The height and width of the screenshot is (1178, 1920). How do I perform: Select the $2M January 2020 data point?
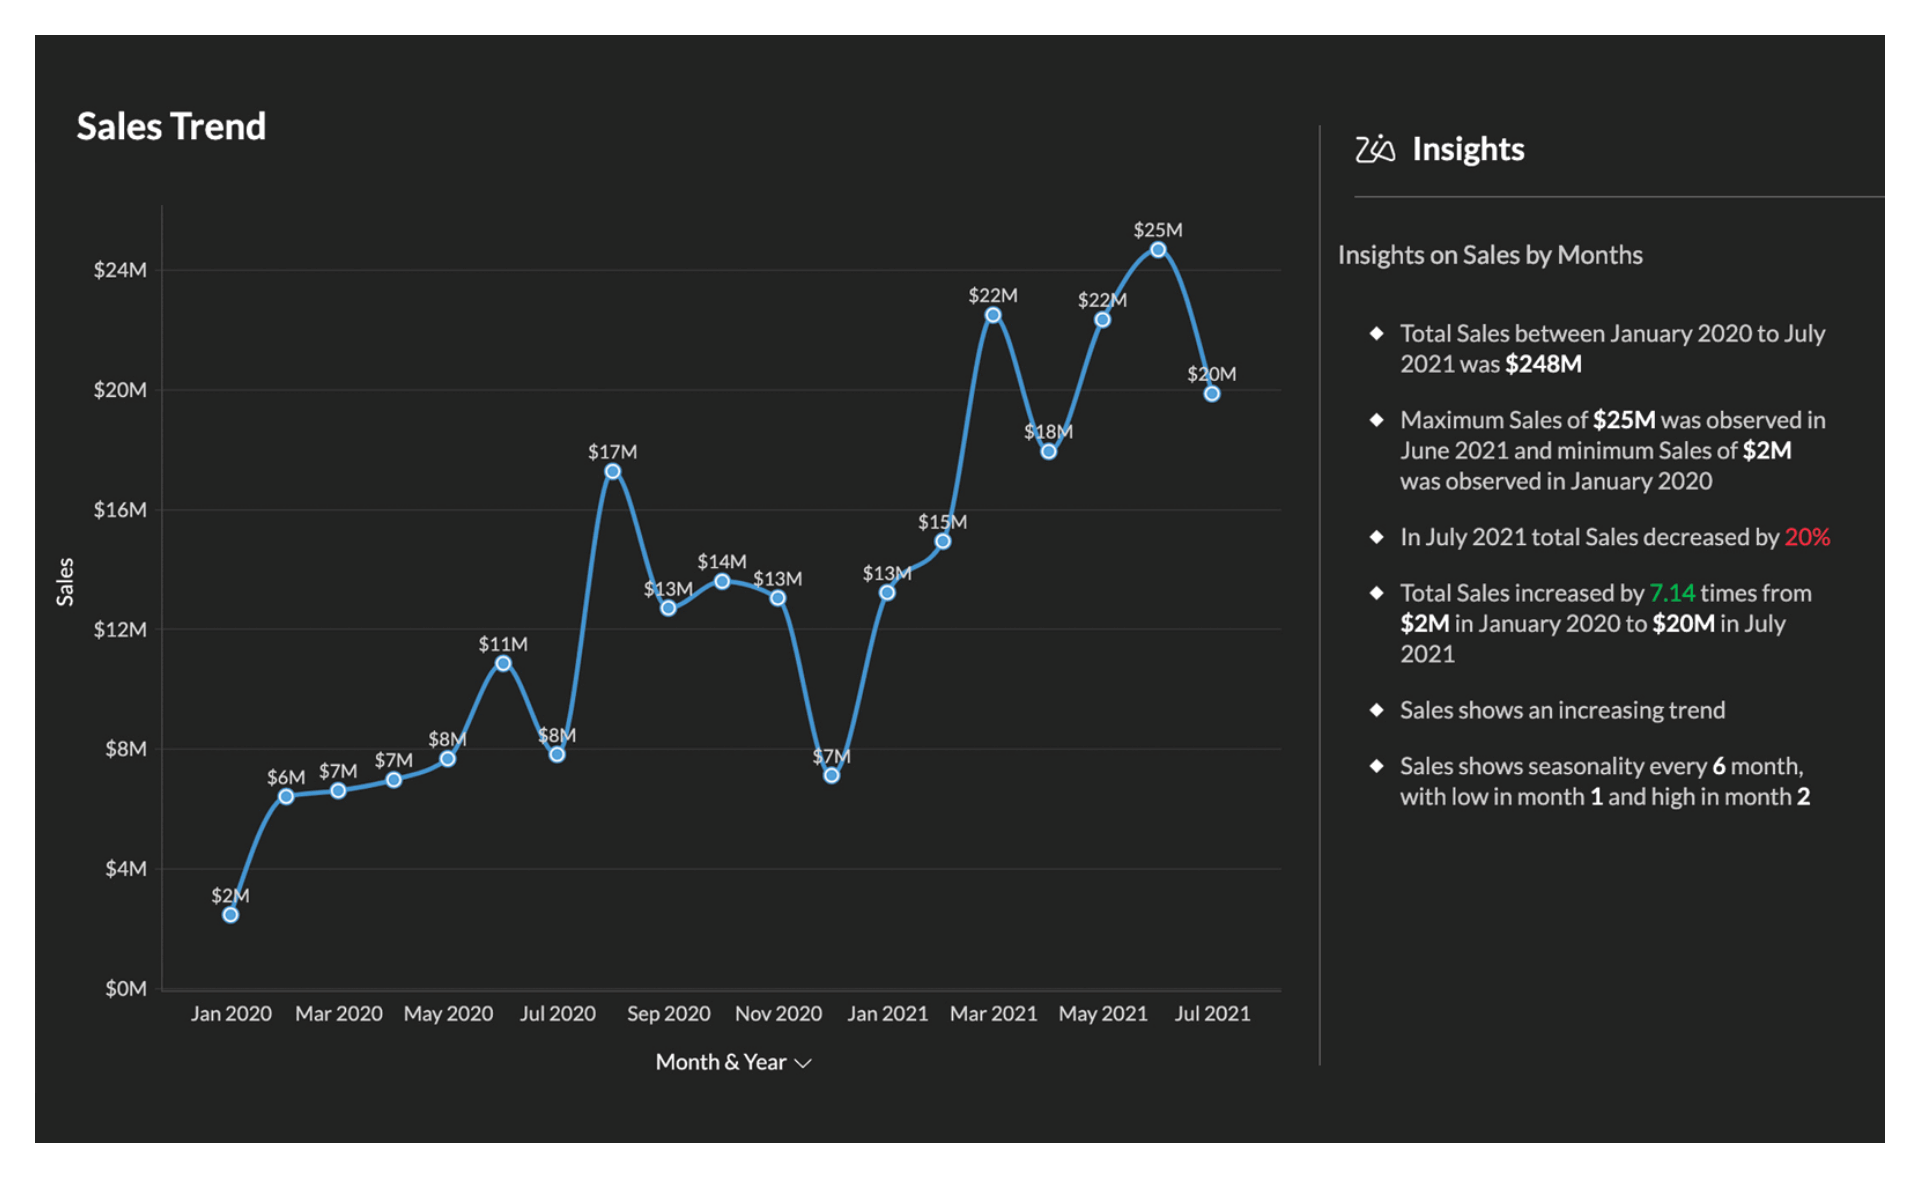pyautogui.click(x=231, y=915)
